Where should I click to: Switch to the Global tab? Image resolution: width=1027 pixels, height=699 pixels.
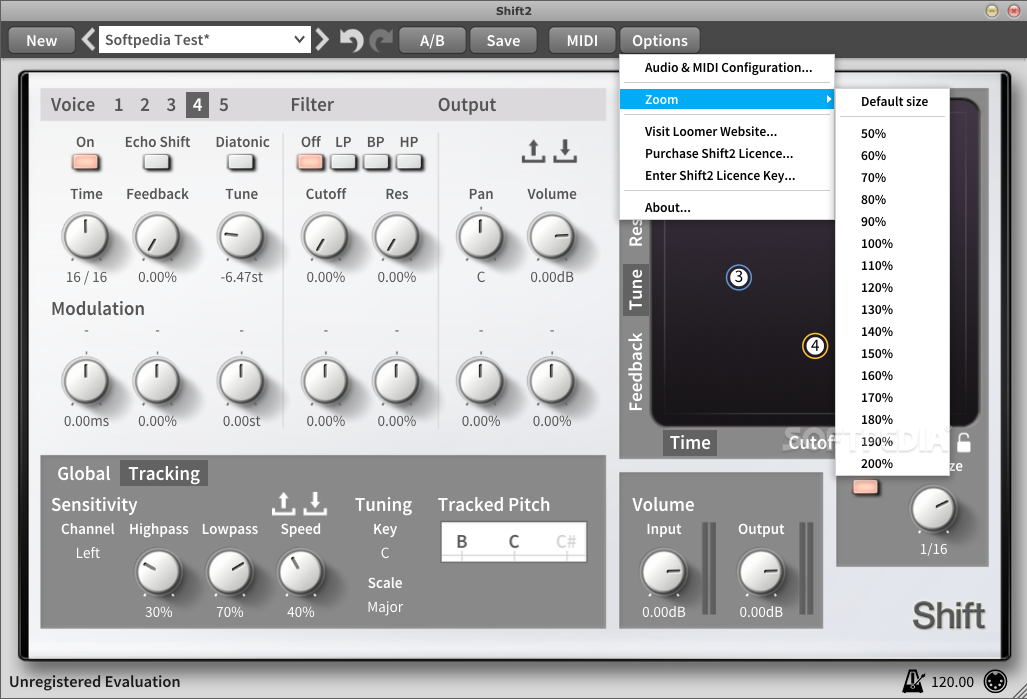point(83,473)
